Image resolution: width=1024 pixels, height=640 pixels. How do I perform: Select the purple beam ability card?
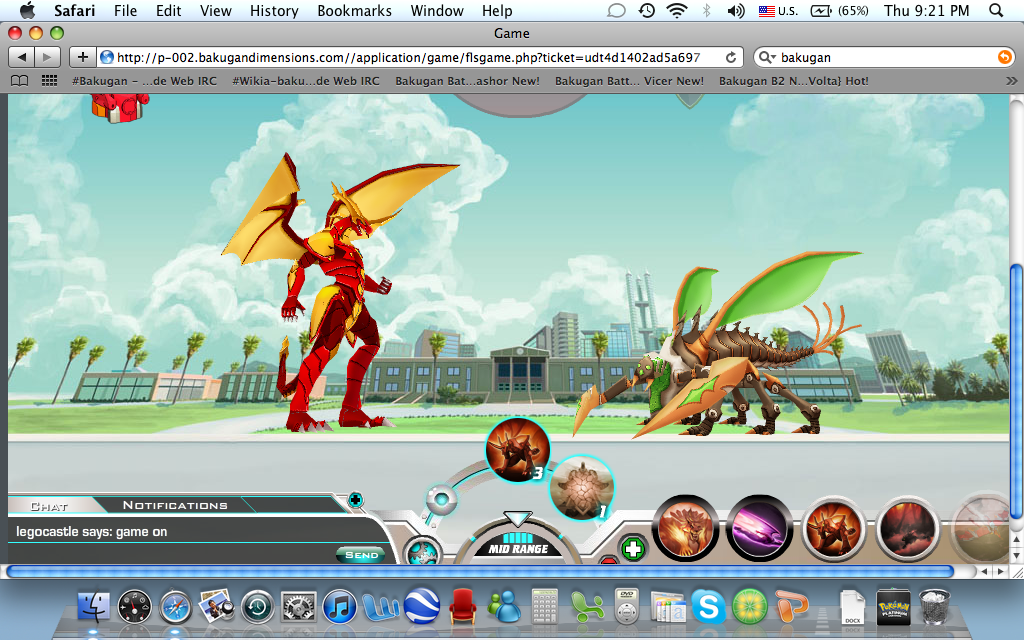(x=759, y=529)
